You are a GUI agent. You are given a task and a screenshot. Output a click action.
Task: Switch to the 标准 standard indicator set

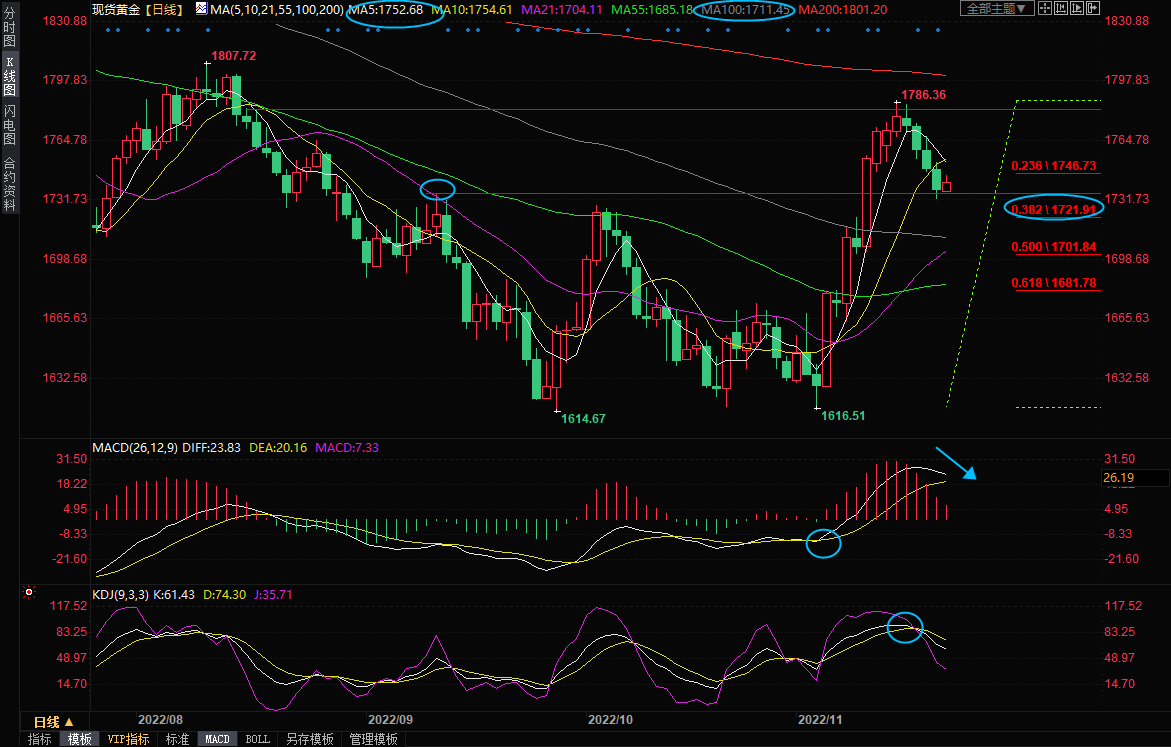coord(177,740)
